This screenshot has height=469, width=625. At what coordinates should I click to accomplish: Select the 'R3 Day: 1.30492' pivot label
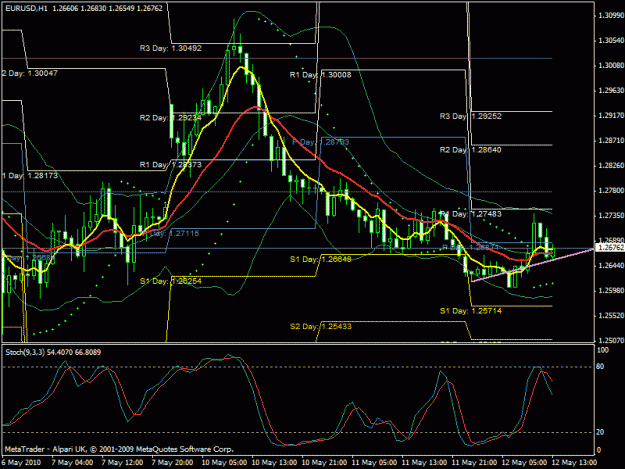171,48
